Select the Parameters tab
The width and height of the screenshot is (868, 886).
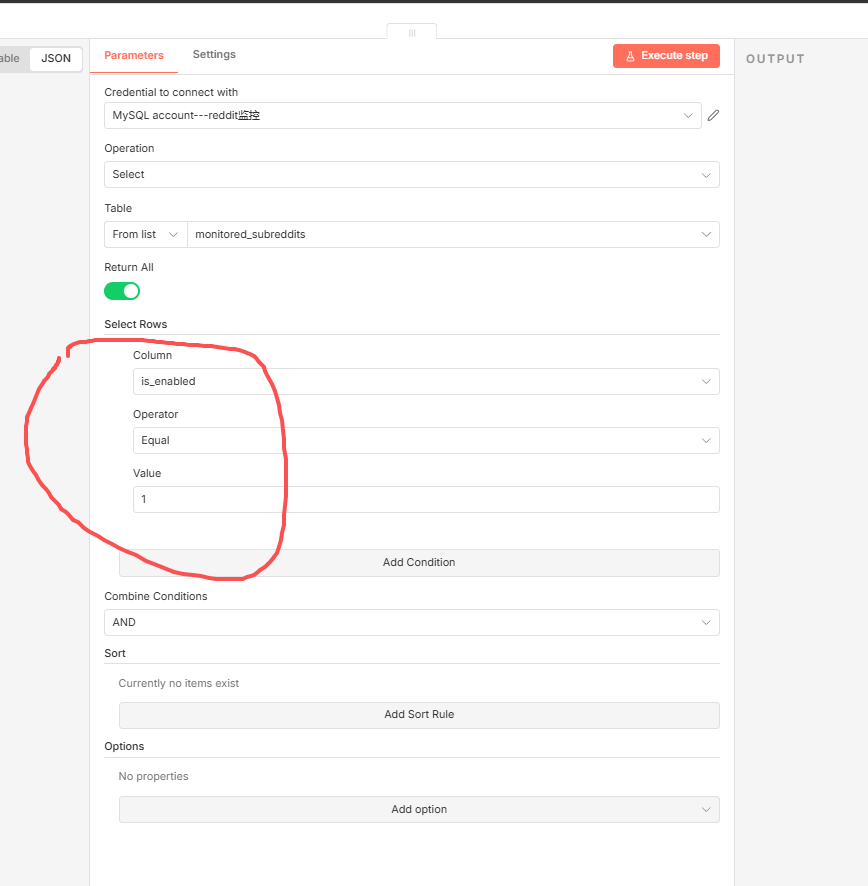pos(134,56)
